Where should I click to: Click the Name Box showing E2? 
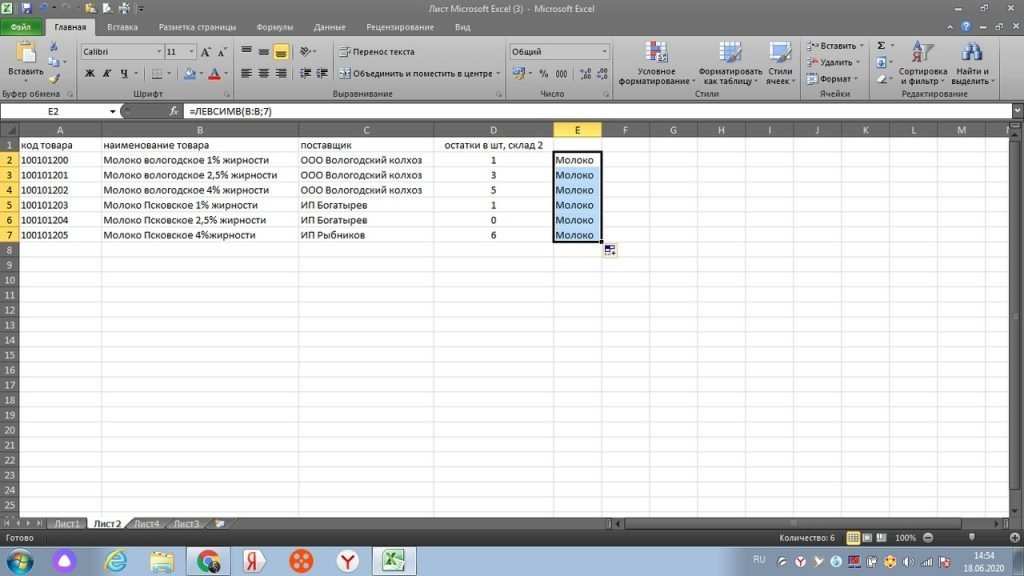click(54, 112)
